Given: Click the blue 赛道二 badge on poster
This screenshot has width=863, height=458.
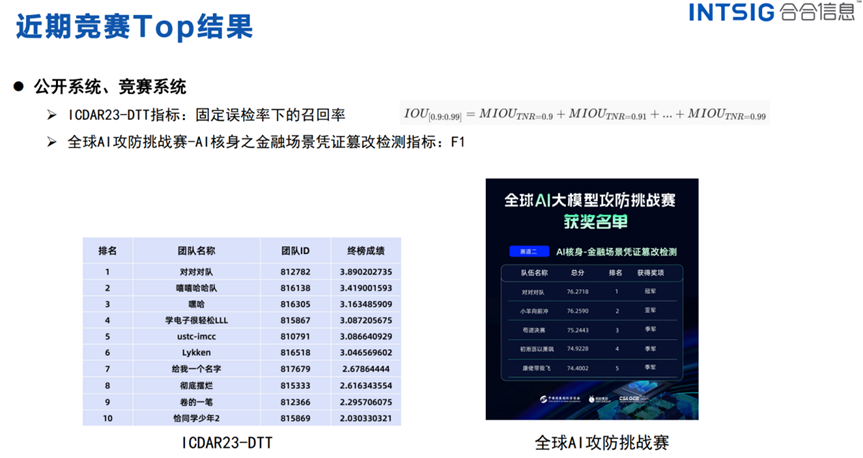Looking at the screenshot, I should (529, 252).
